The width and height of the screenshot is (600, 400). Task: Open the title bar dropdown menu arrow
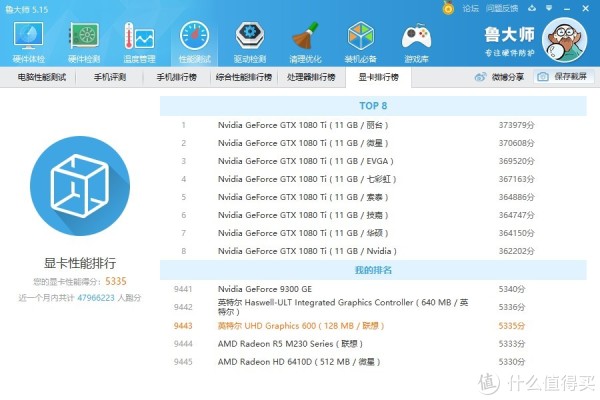coord(549,8)
